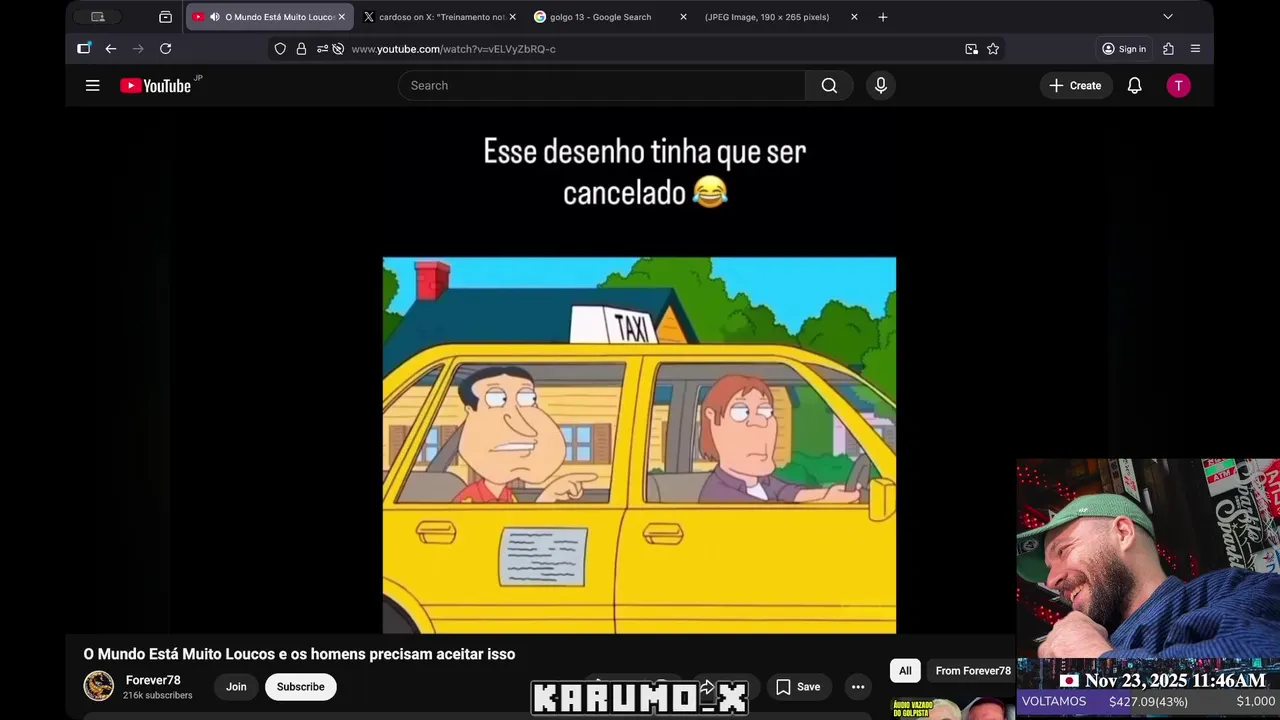This screenshot has height=720, width=1280.
Task: Open the account avatar with letter T
Action: pos(1178,86)
